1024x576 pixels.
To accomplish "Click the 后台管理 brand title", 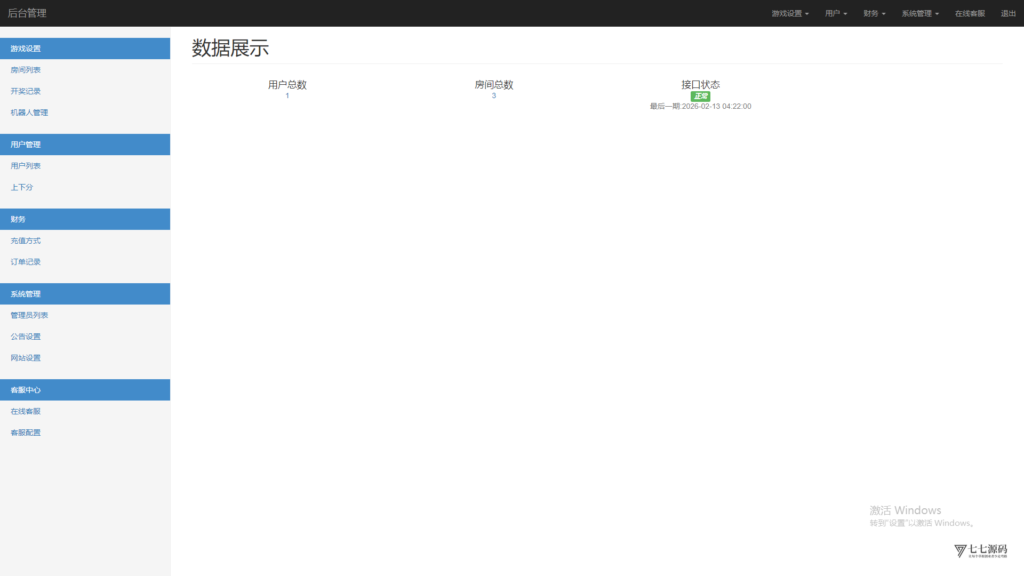I will 27,13.
